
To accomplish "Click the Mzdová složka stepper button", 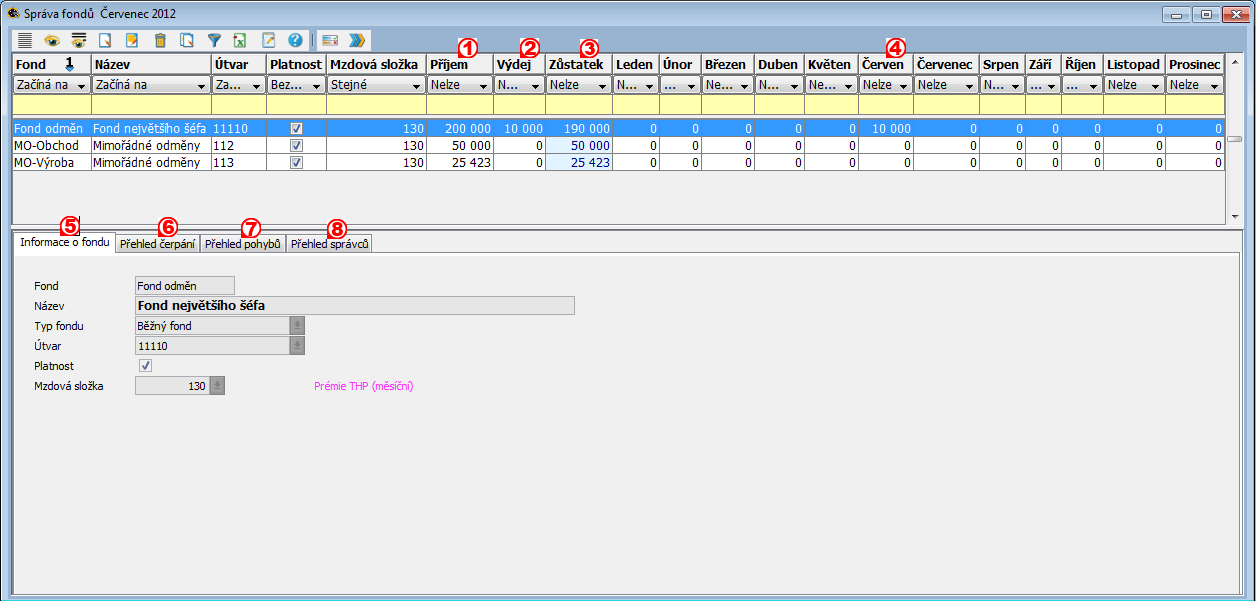I will pyautogui.click(x=217, y=386).
